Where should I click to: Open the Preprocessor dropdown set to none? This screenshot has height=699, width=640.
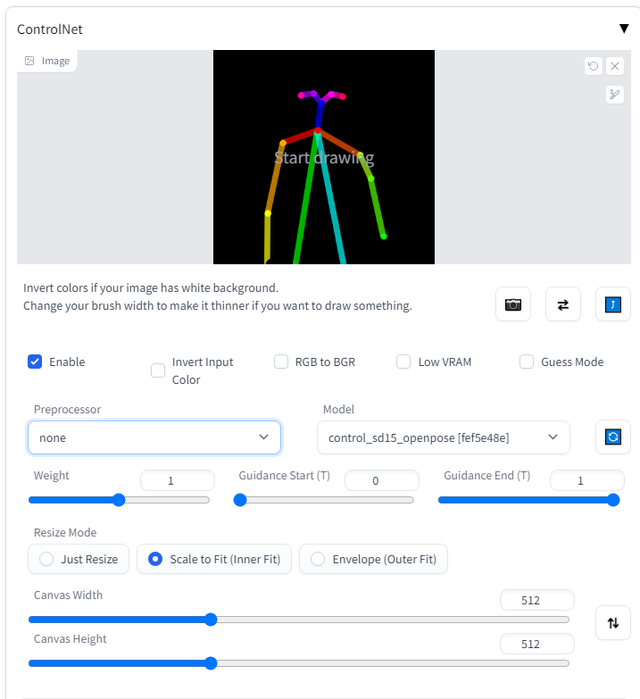(x=154, y=437)
